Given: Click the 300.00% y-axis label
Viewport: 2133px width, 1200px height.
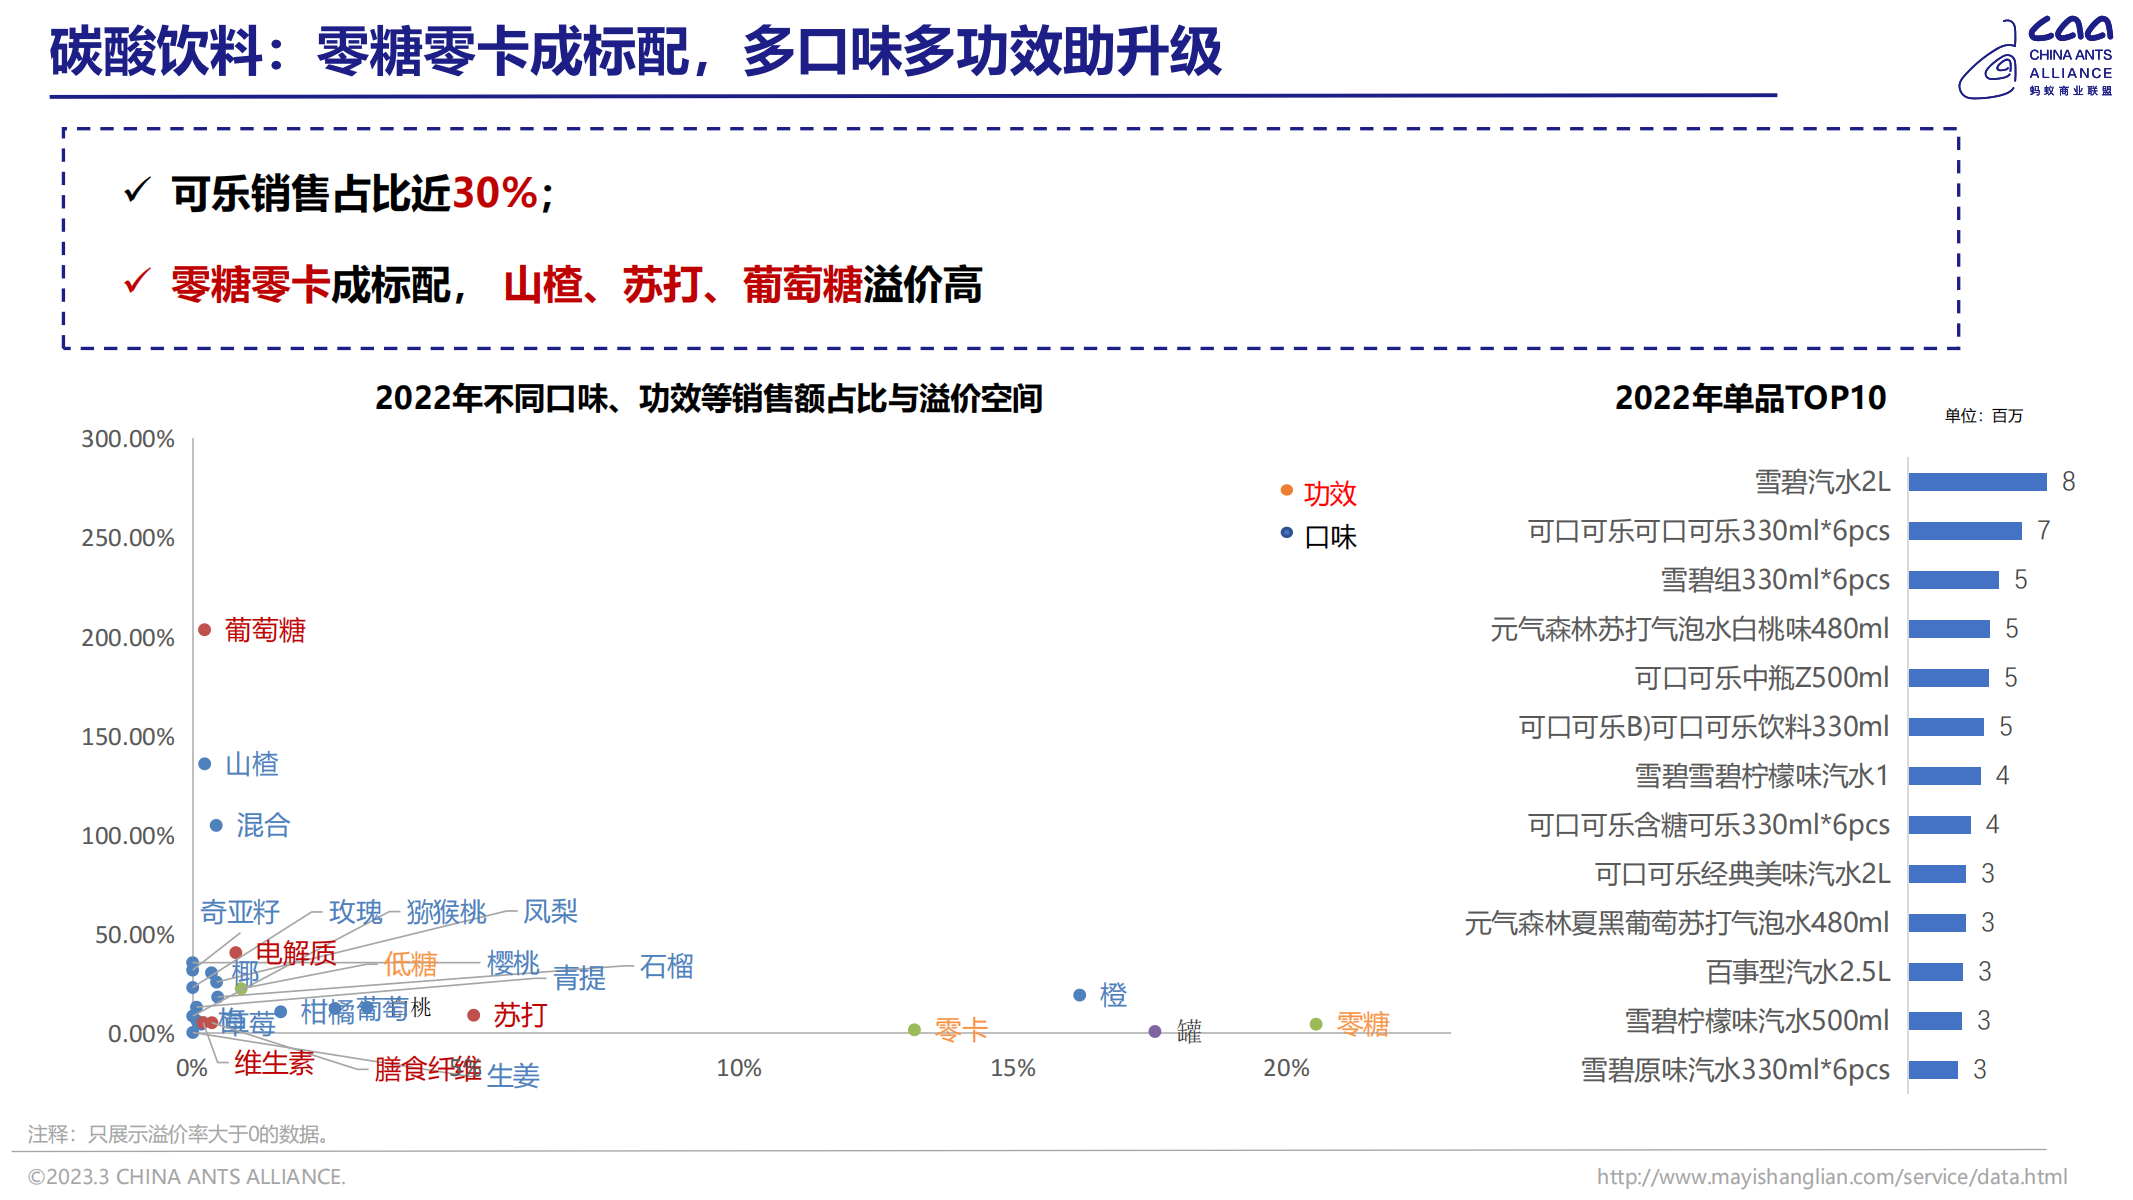Looking at the screenshot, I should 128,439.
